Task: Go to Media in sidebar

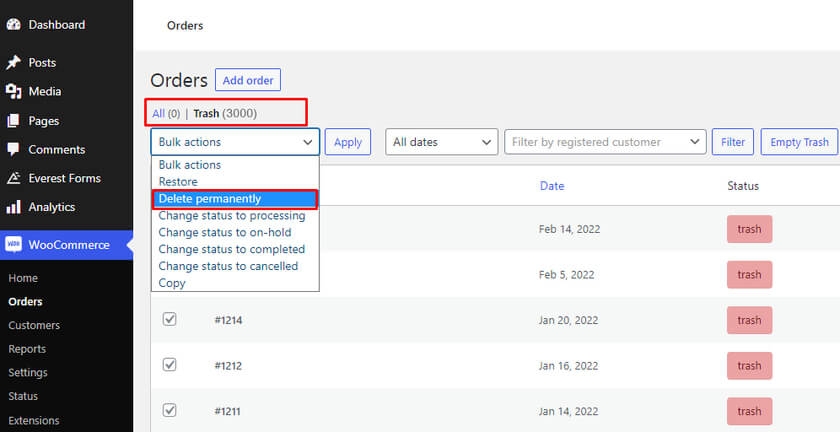Action: pos(45,92)
